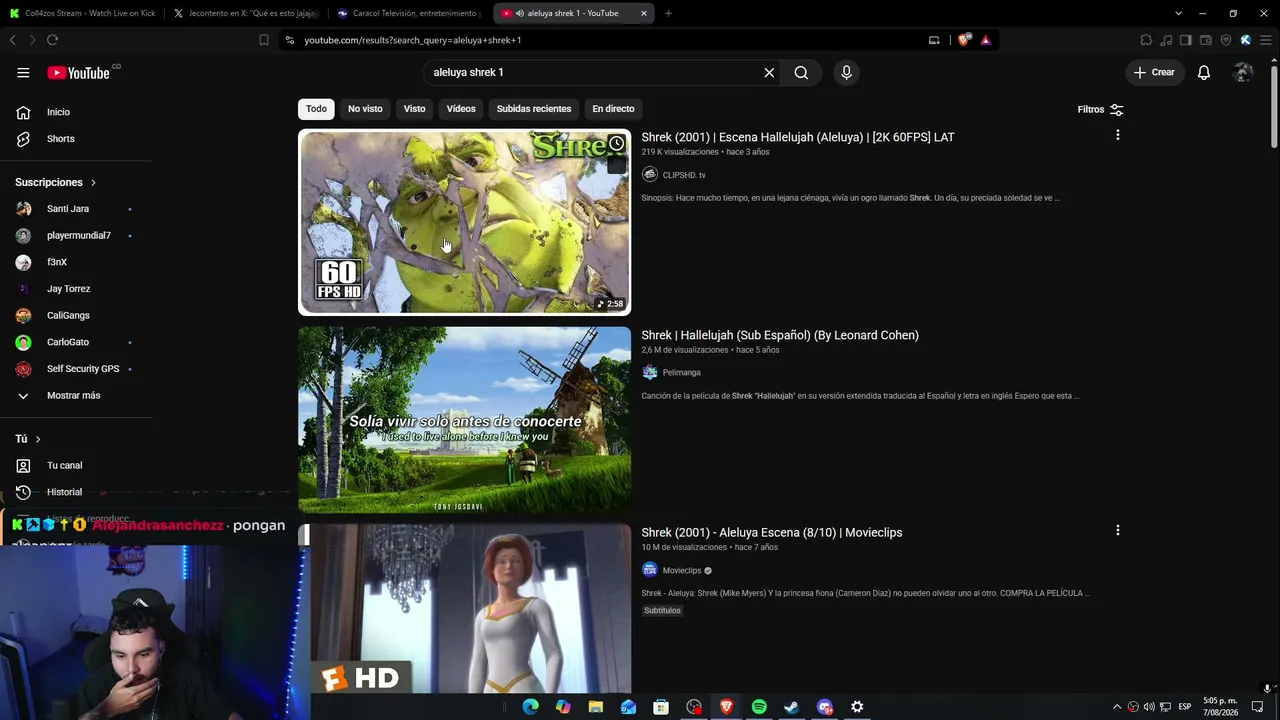This screenshot has width=1280, height=720.
Task: Open the browser tab search chevron
Action: click(x=1178, y=13)
